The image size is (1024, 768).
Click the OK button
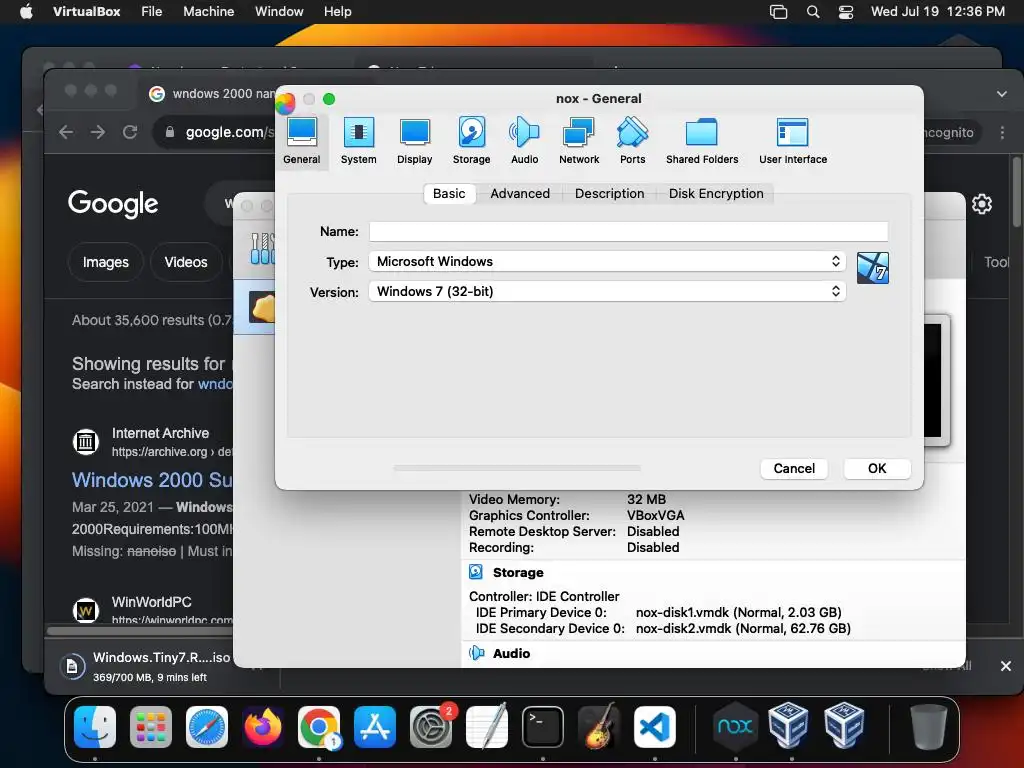pos(876,468)
